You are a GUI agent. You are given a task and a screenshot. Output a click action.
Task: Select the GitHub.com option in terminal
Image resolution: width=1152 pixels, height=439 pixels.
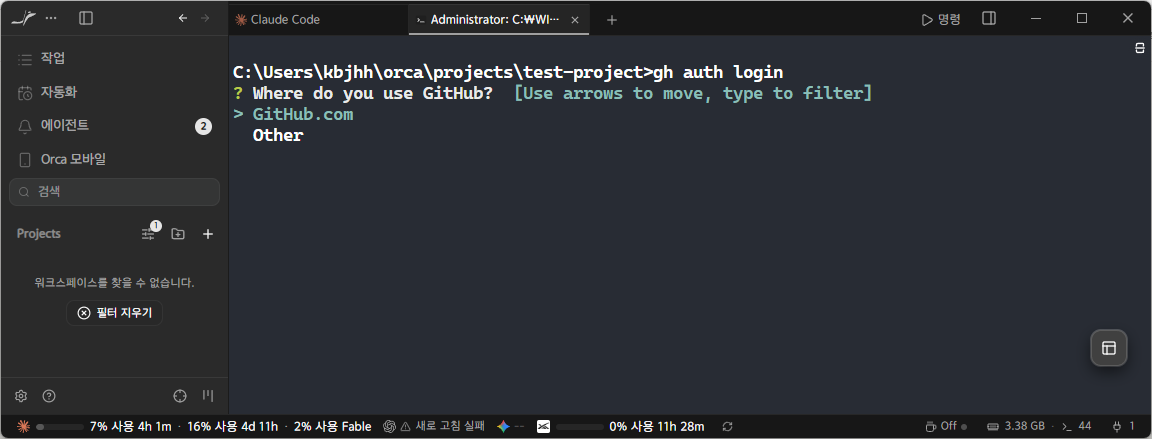(303, 115)
